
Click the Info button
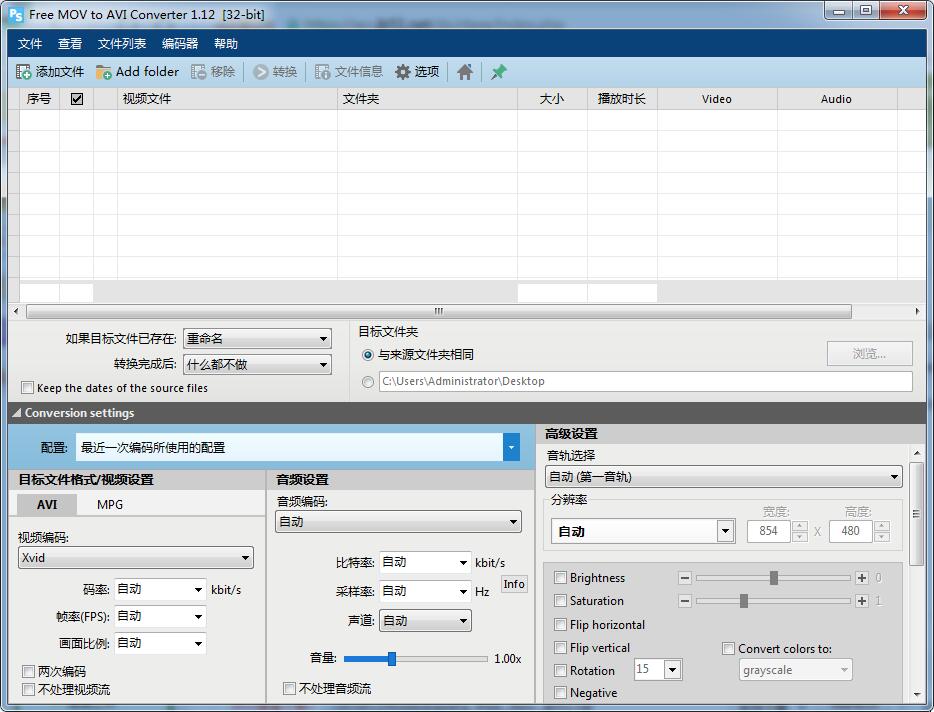coord(513,584)
